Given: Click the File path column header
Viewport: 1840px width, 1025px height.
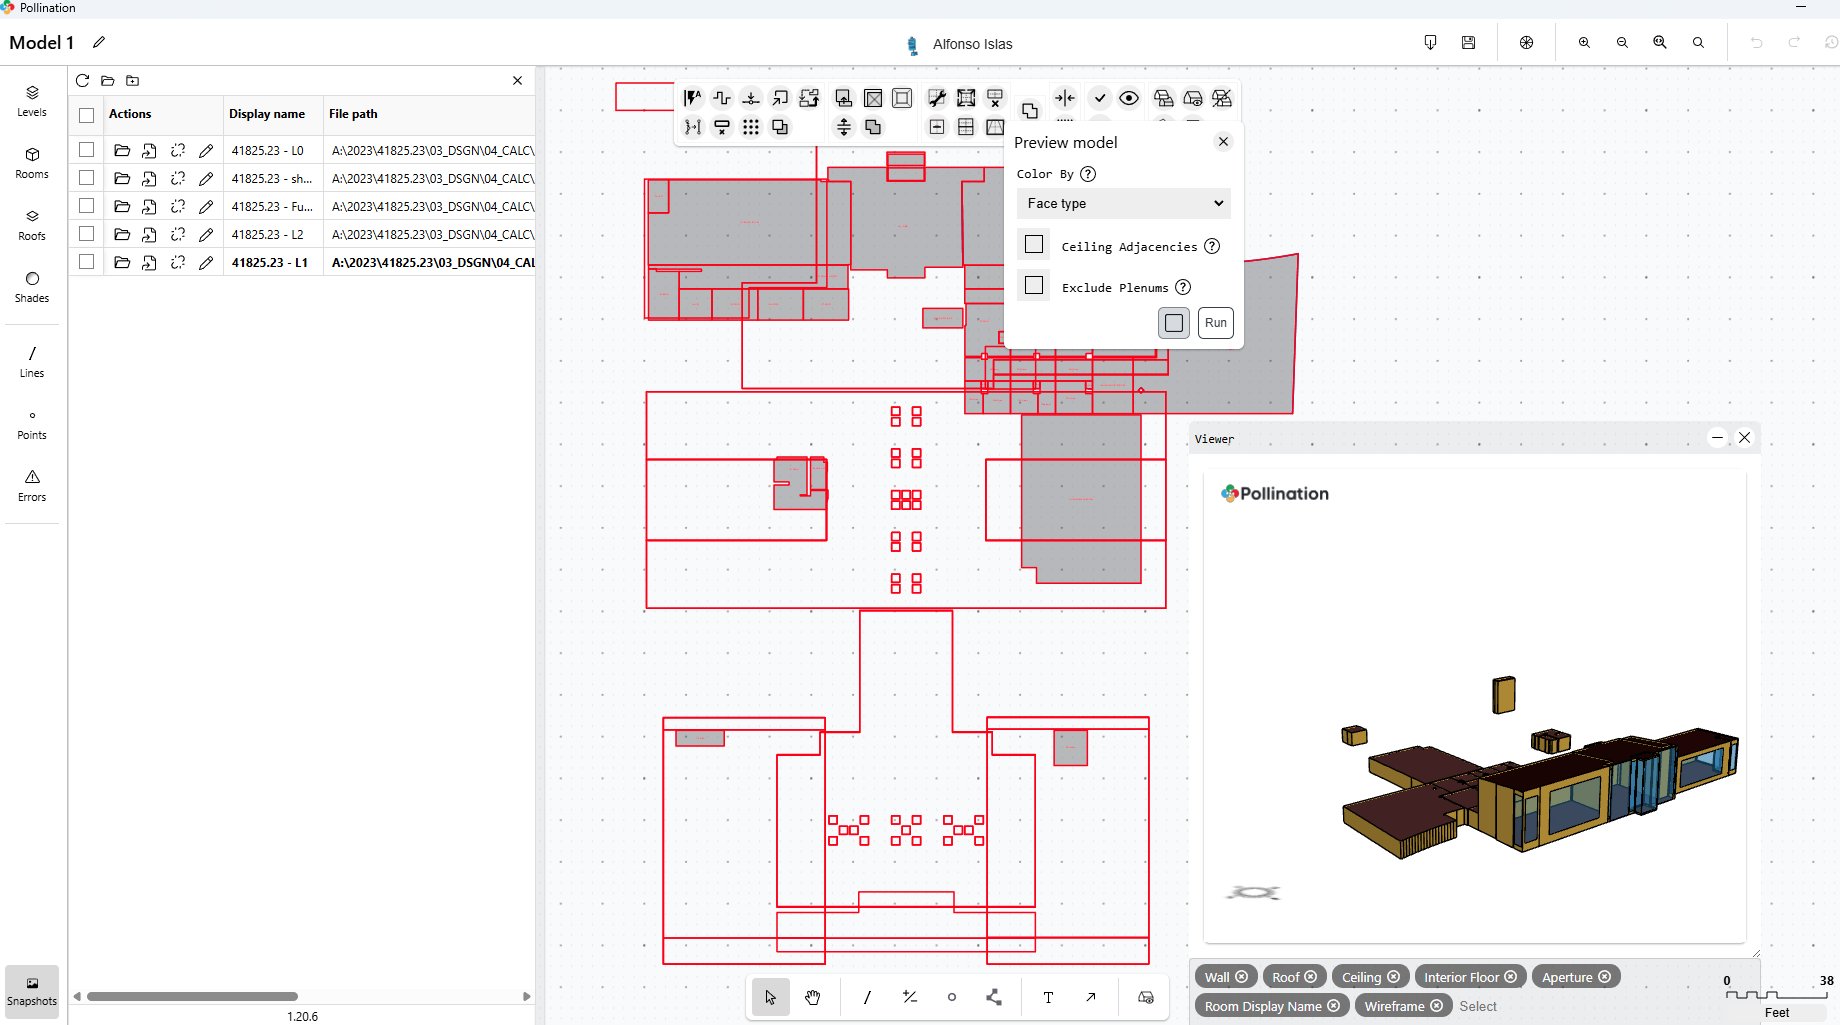Looking at the screenshot, I should (x=353, y=114).
